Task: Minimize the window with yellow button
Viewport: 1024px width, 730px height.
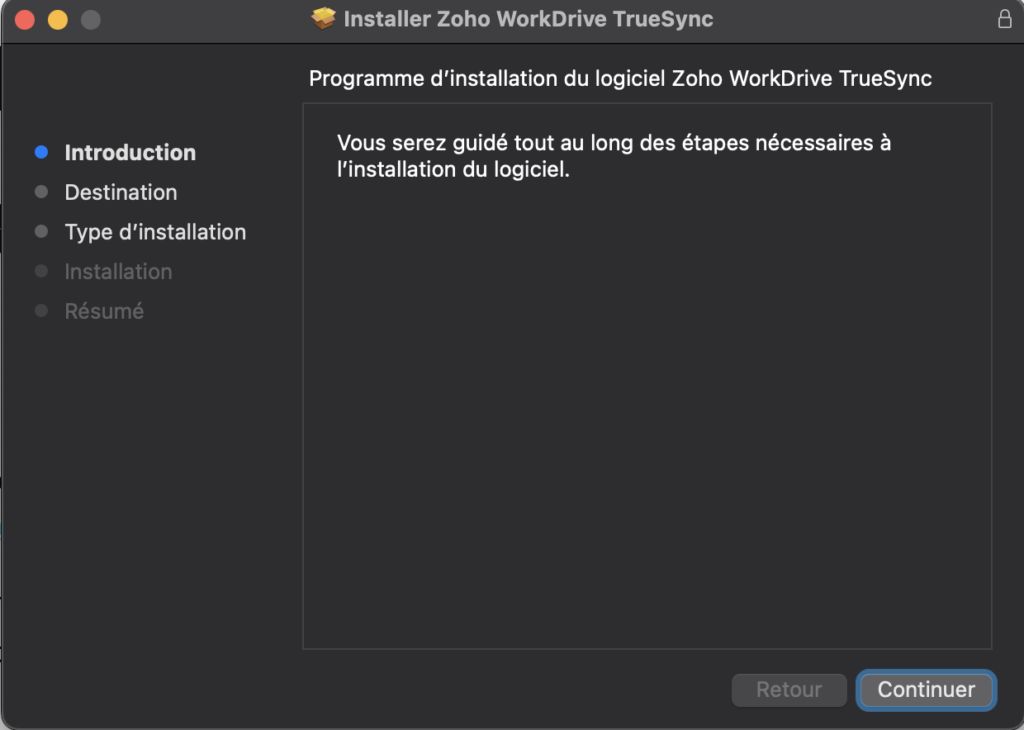Action: coord(57,20)
